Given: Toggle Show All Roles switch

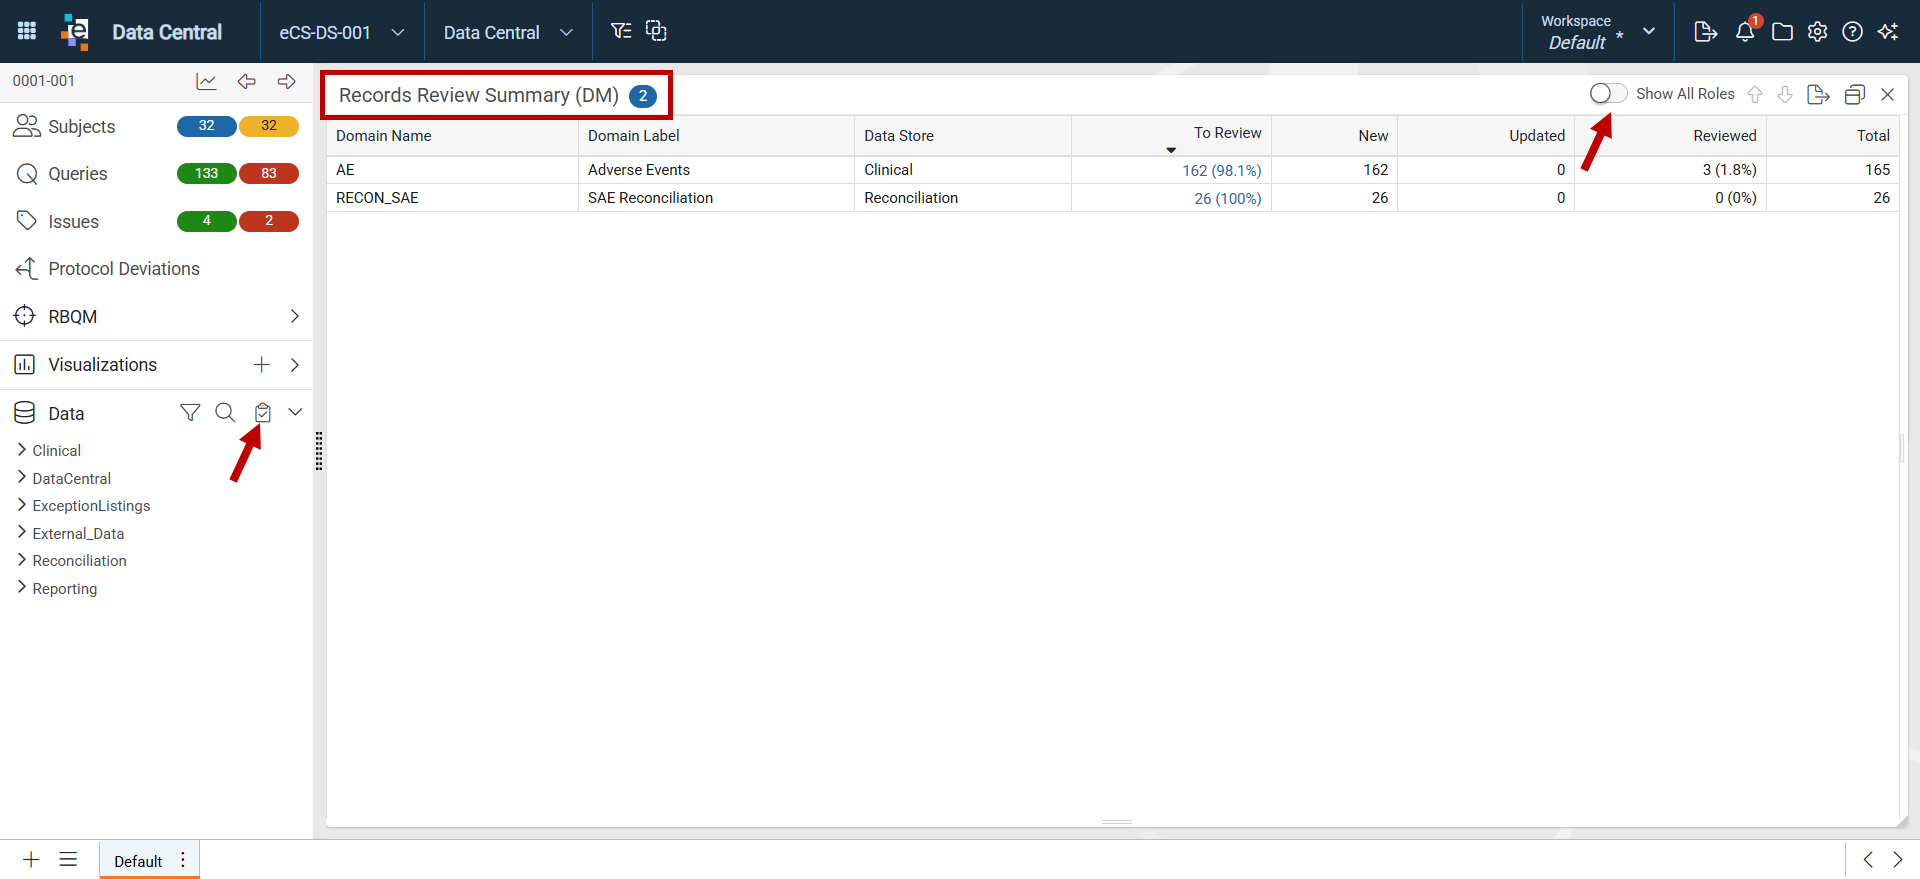Looking at the screenshot, I should coord(1608,93).
